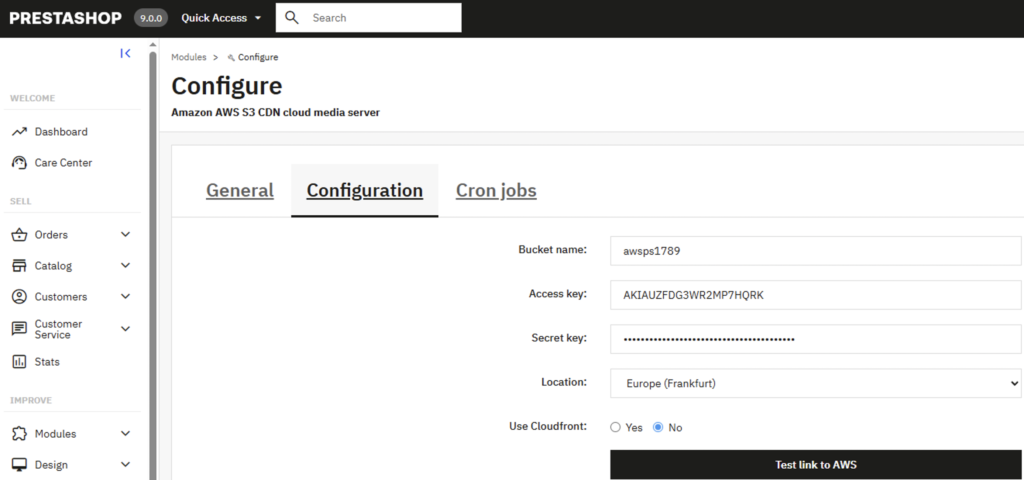This screenshot has height=480, width=1024.
Task: Click the Configure breadcrumb link
Action: 258,57
